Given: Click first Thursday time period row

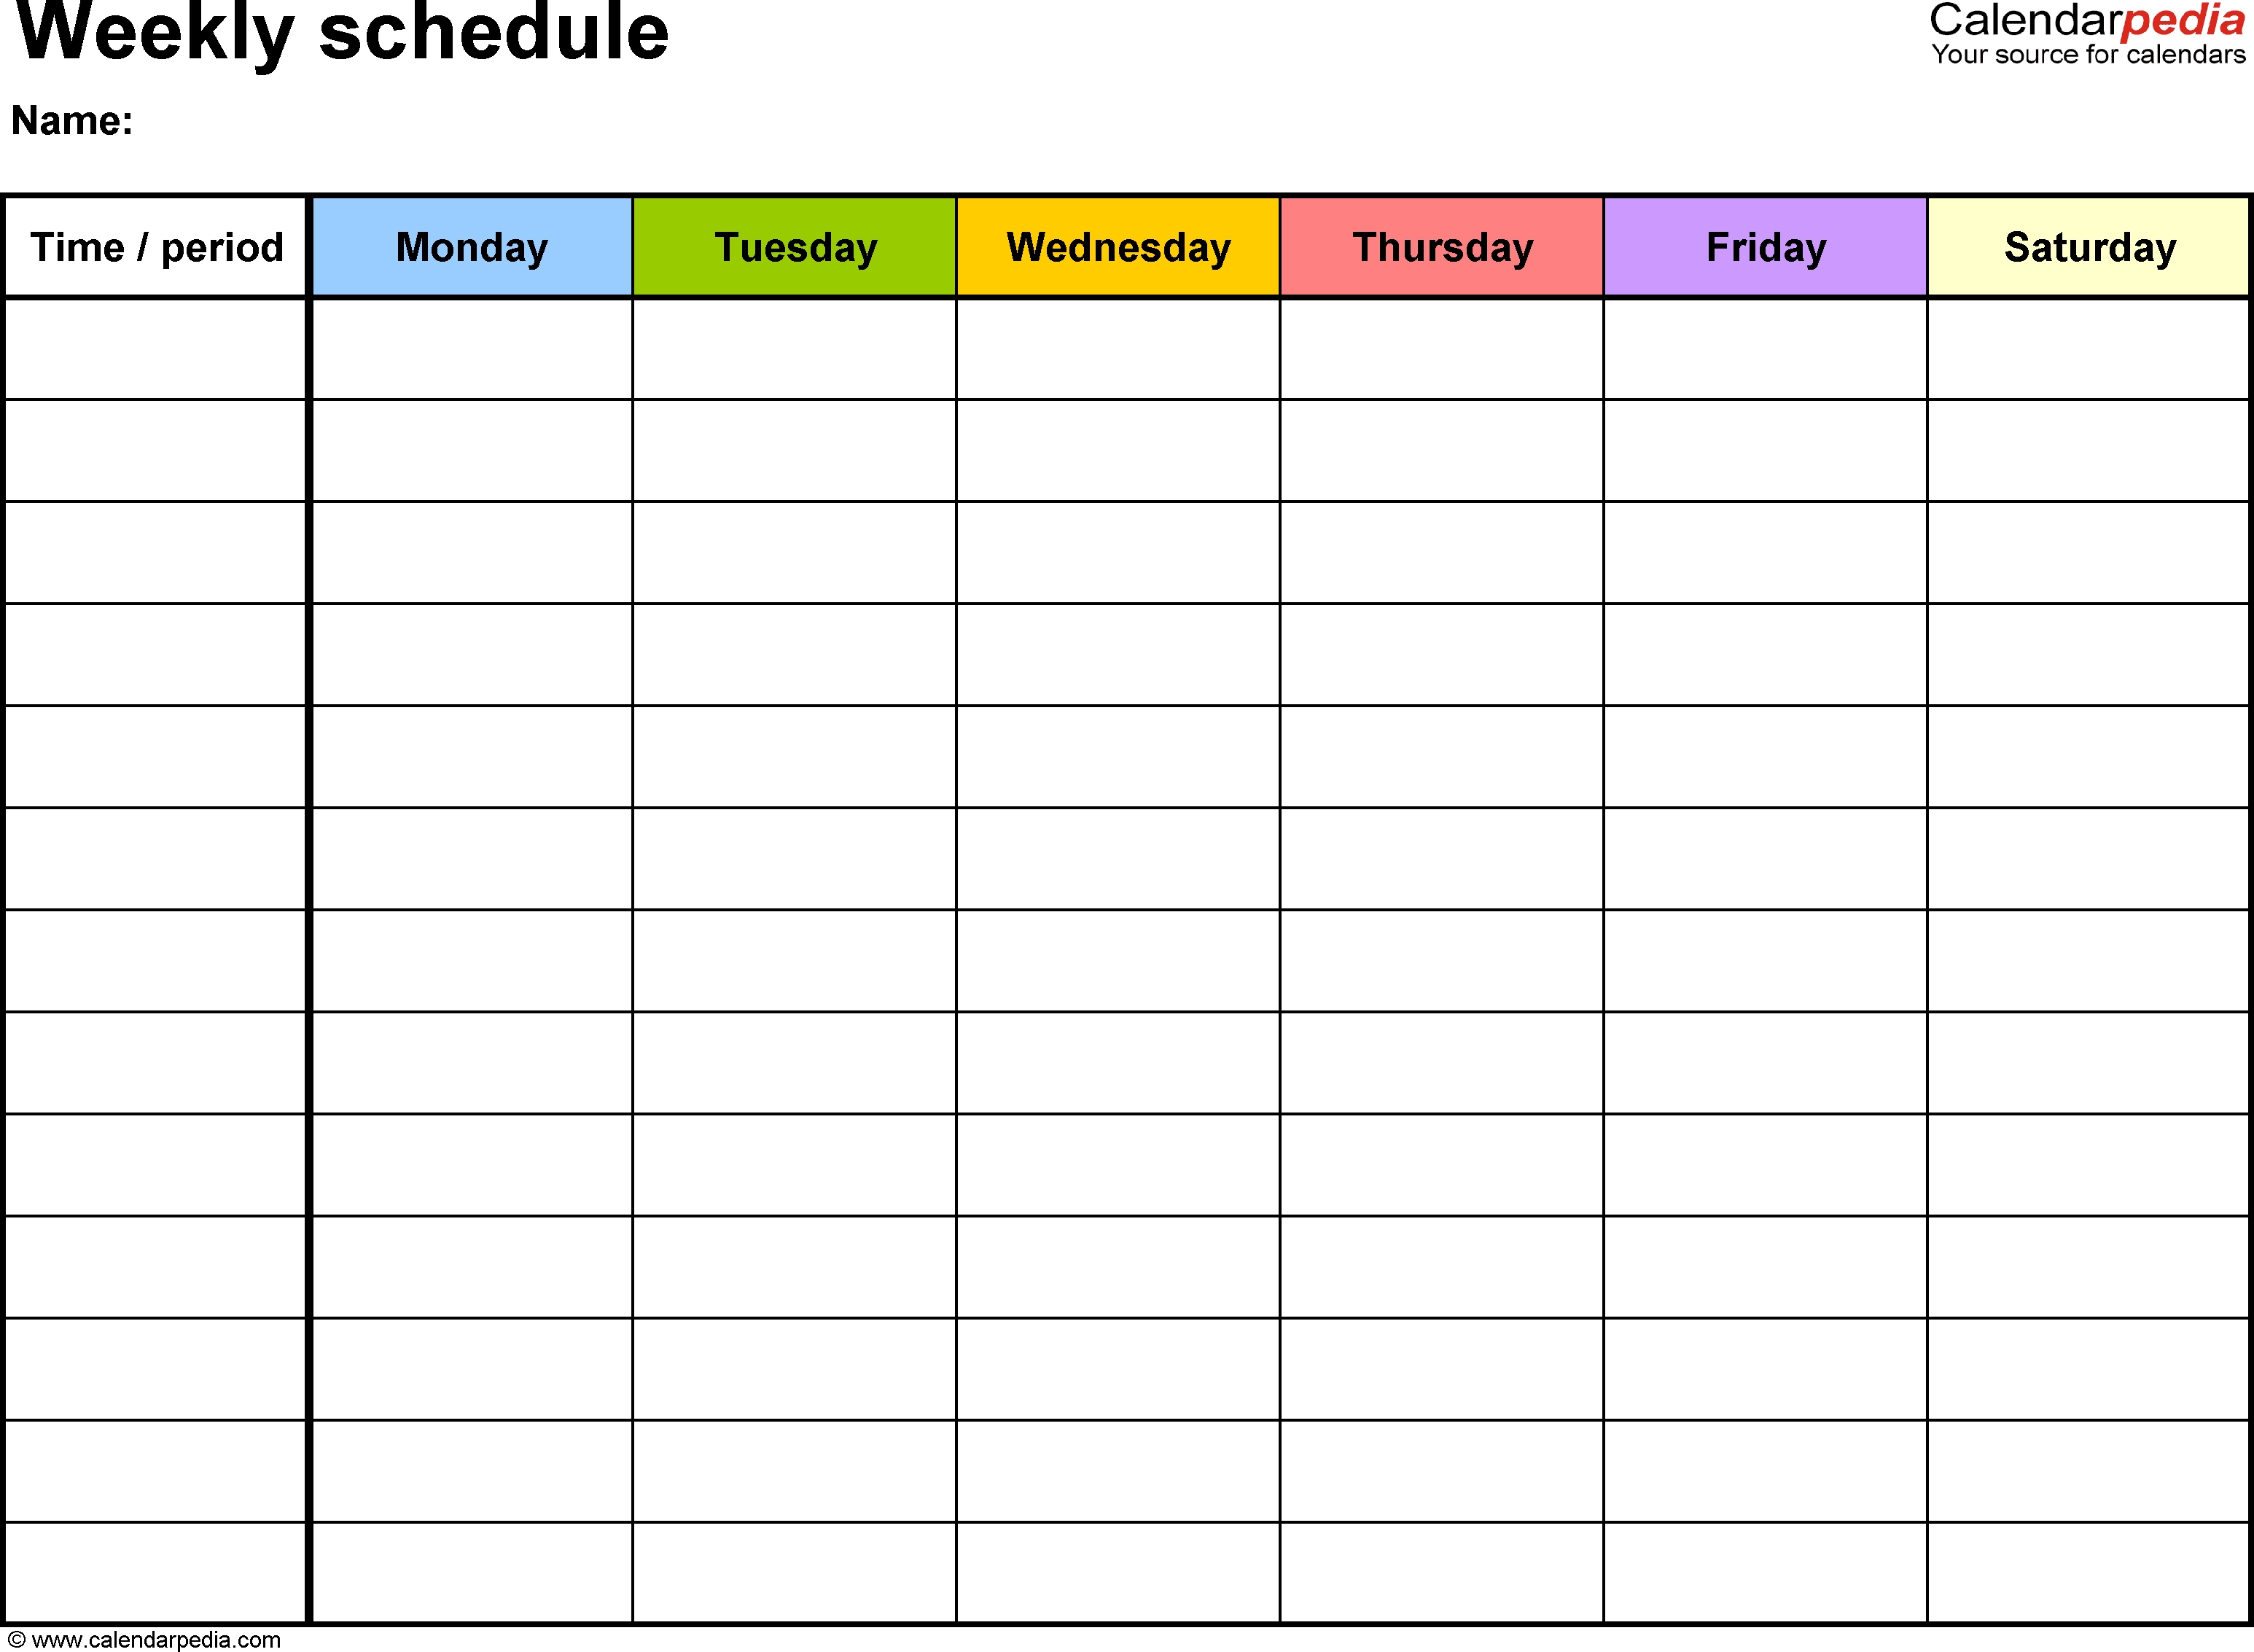Looking at the screenshot, I should (1438, 350).
